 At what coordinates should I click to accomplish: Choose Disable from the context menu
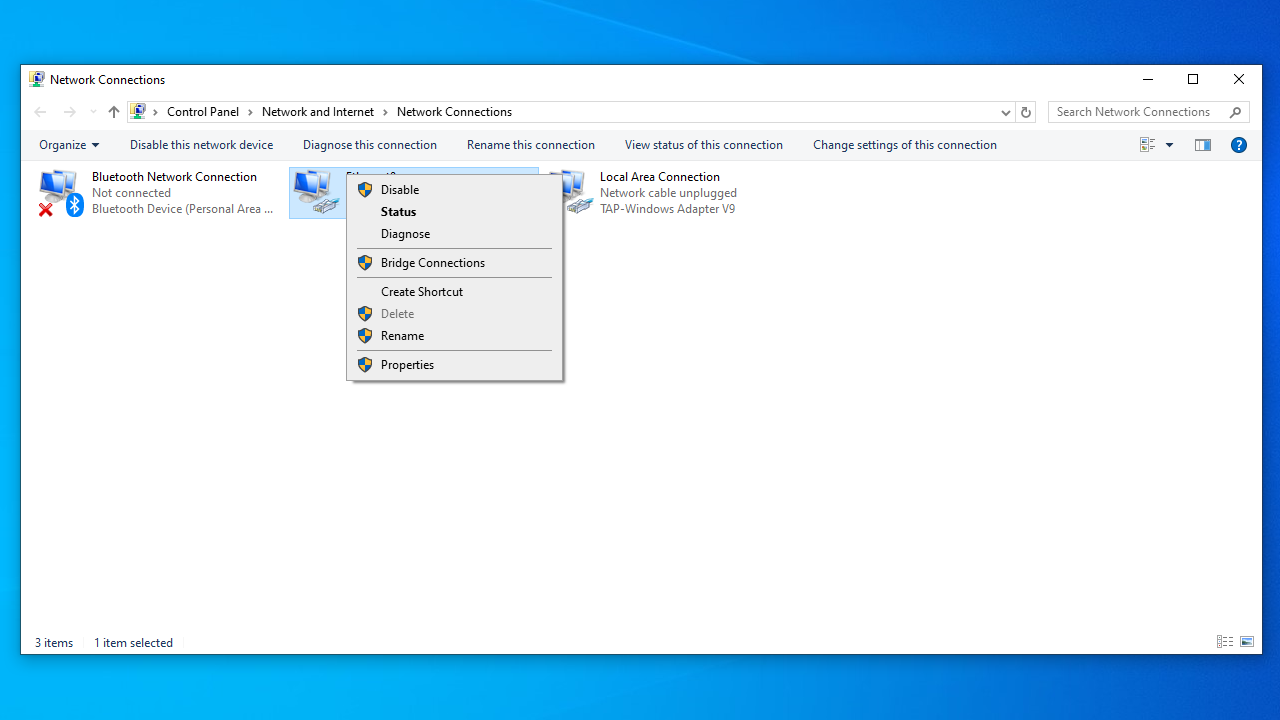pyautogui.click(x=400, y=190)
